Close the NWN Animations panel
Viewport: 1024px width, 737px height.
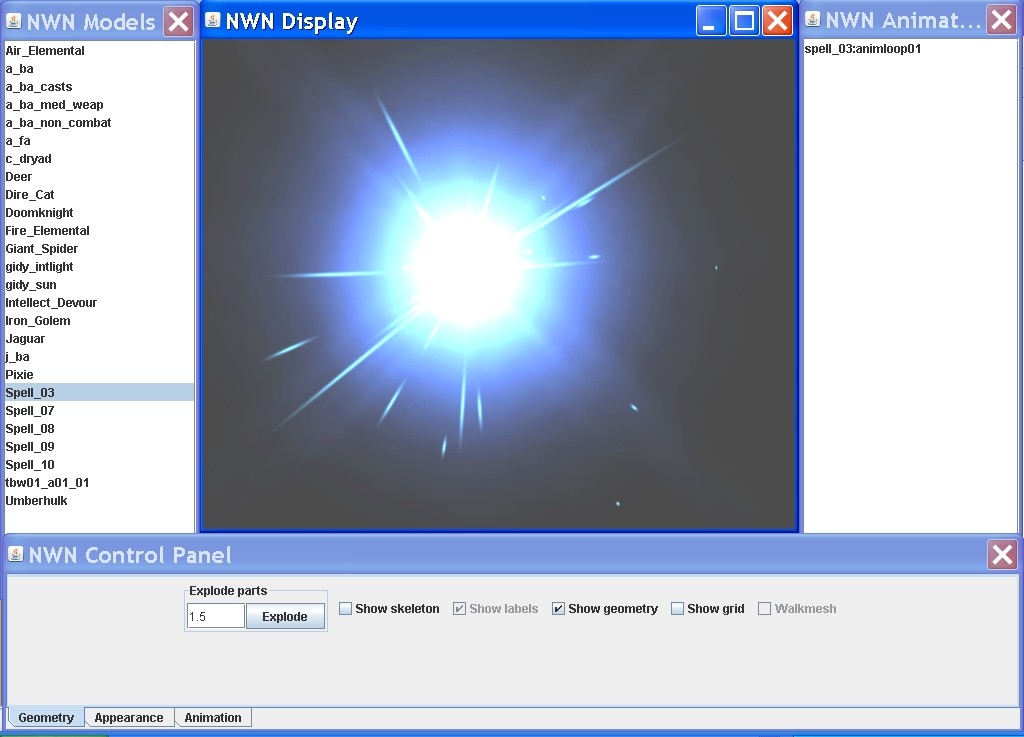1001,20
